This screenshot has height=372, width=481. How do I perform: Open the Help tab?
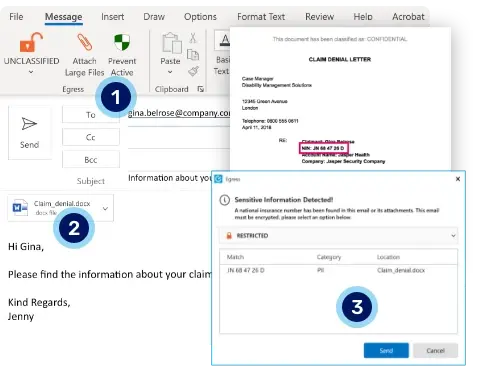point(363,17)
